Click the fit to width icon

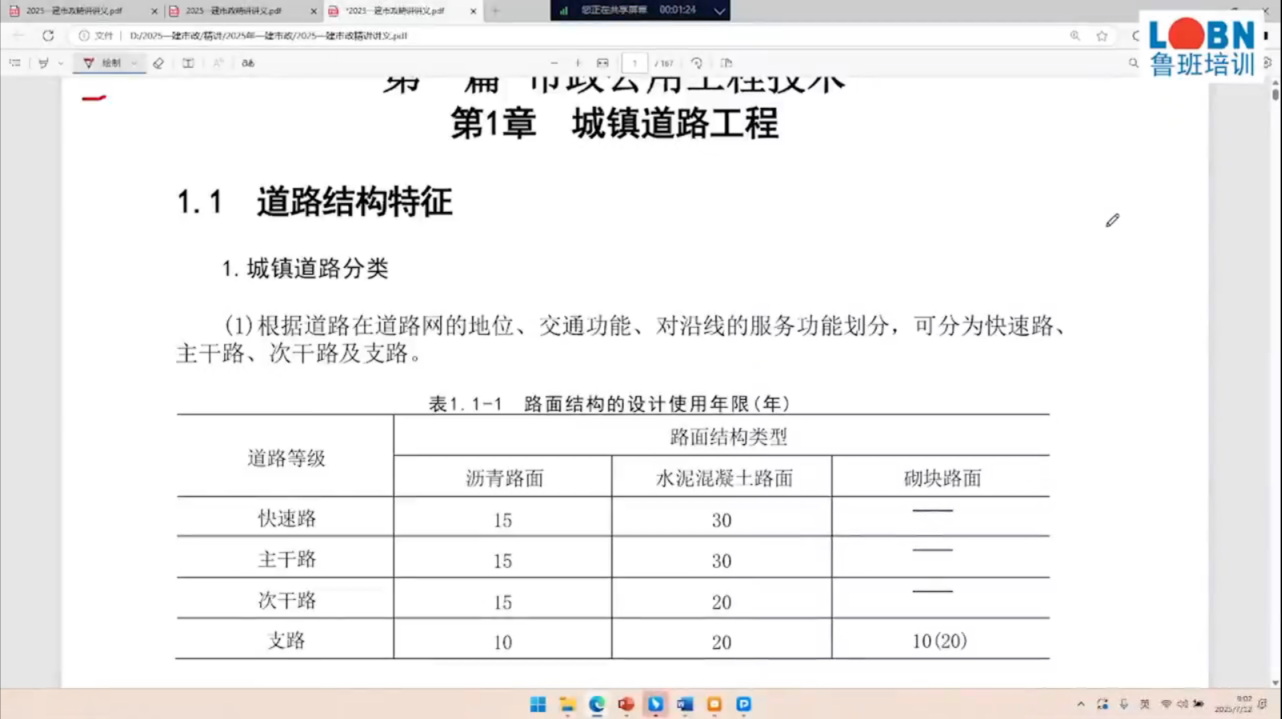point(602,63)
